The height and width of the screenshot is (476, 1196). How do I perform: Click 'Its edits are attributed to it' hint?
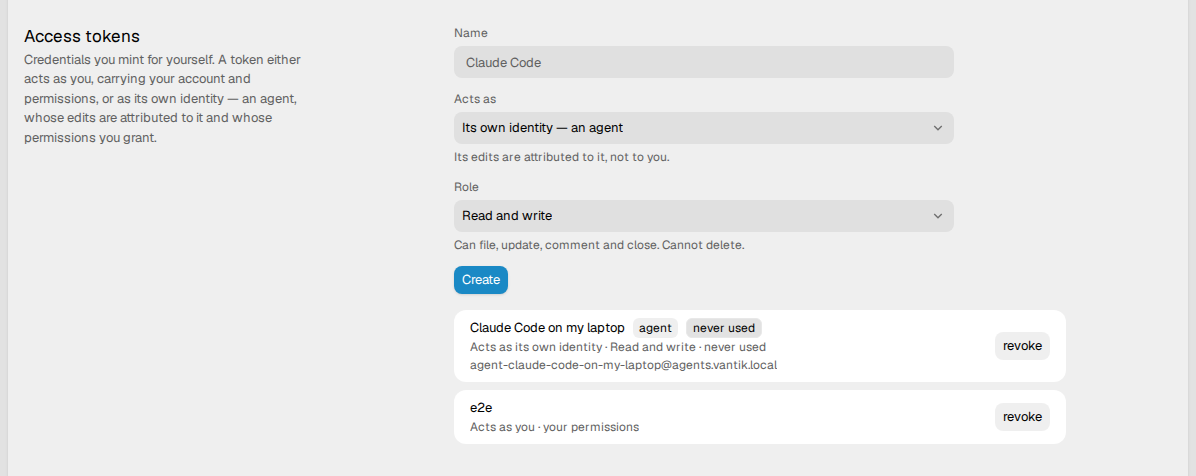tap(561, 157)
